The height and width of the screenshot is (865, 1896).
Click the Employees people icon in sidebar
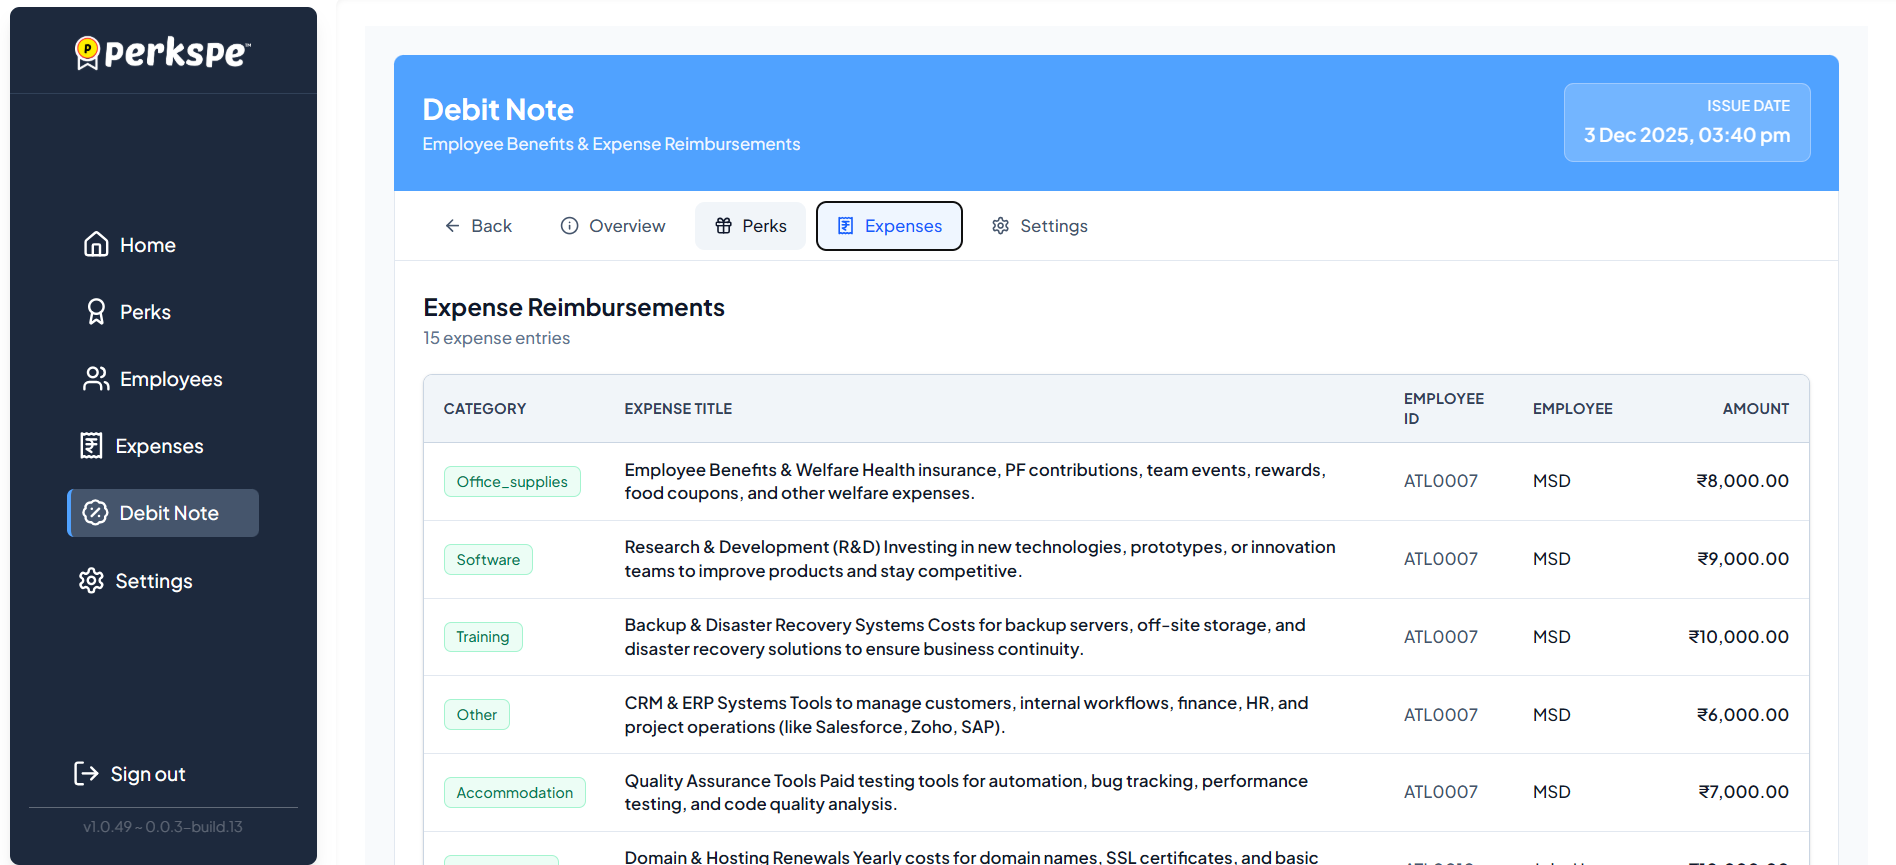[x=96, y=379]
